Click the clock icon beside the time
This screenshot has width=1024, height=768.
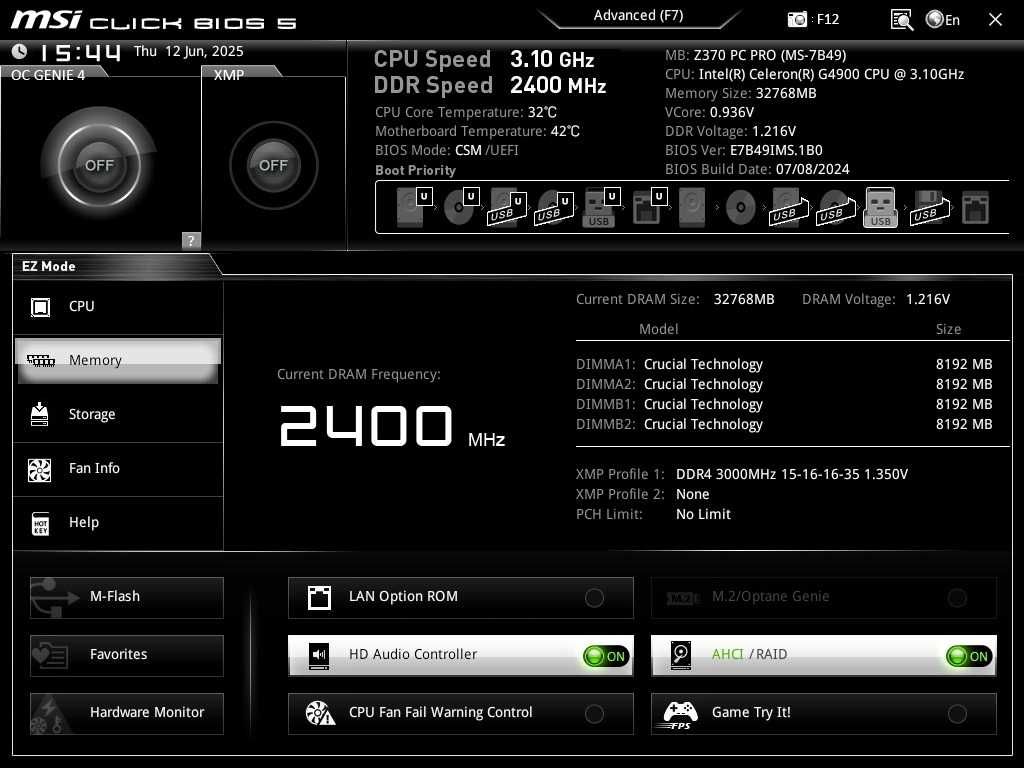[x=20, y=51]
